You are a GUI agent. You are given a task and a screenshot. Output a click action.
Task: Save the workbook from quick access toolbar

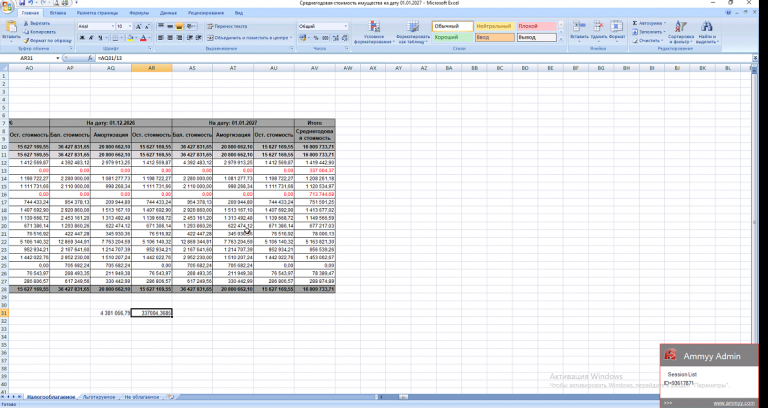(22, 3)
